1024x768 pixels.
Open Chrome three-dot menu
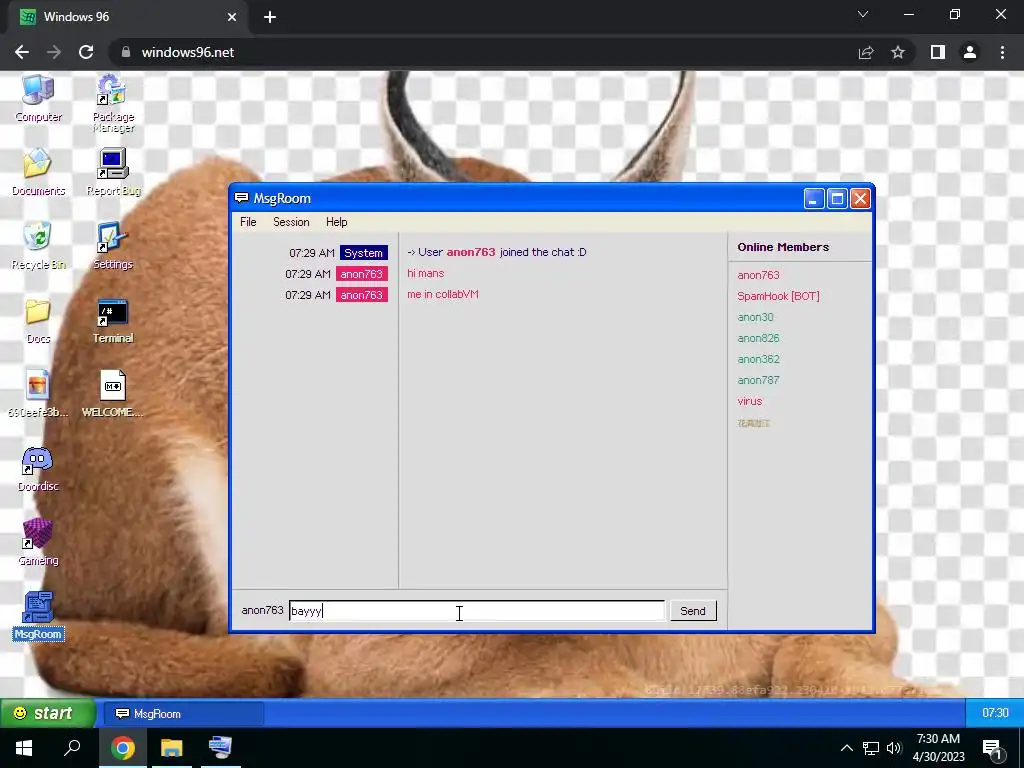1002,52
